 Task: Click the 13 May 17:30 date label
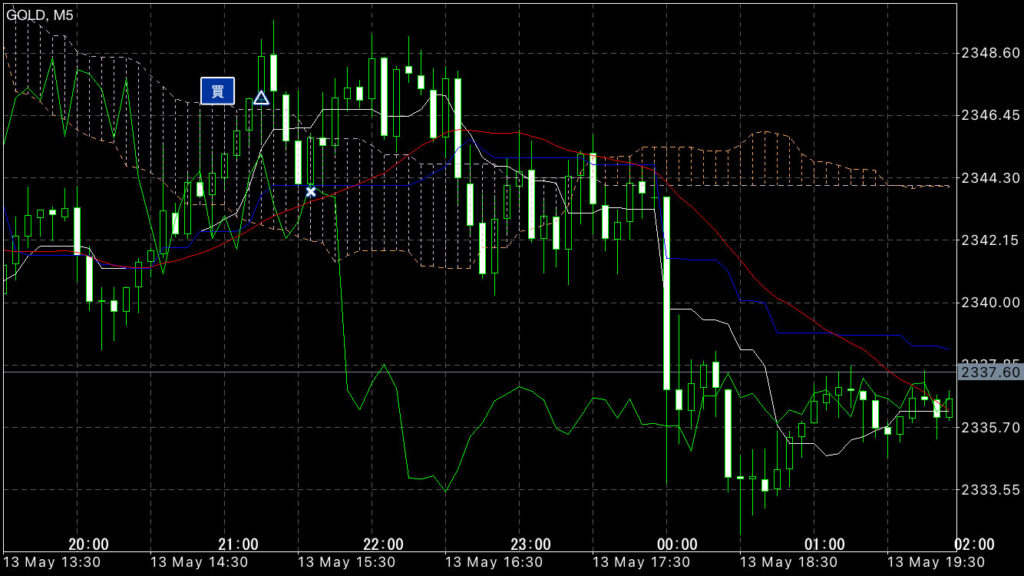coord(641,562)
